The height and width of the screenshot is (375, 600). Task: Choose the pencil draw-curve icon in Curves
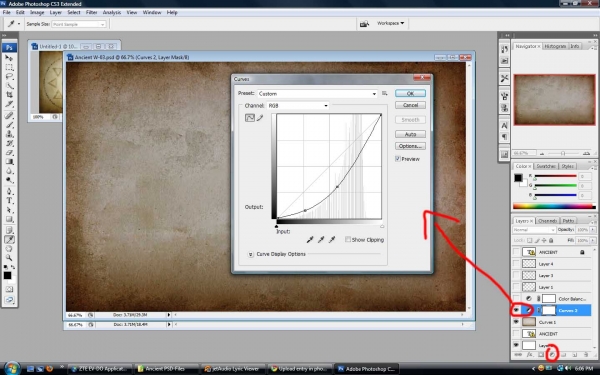click(x=260, y=118)
